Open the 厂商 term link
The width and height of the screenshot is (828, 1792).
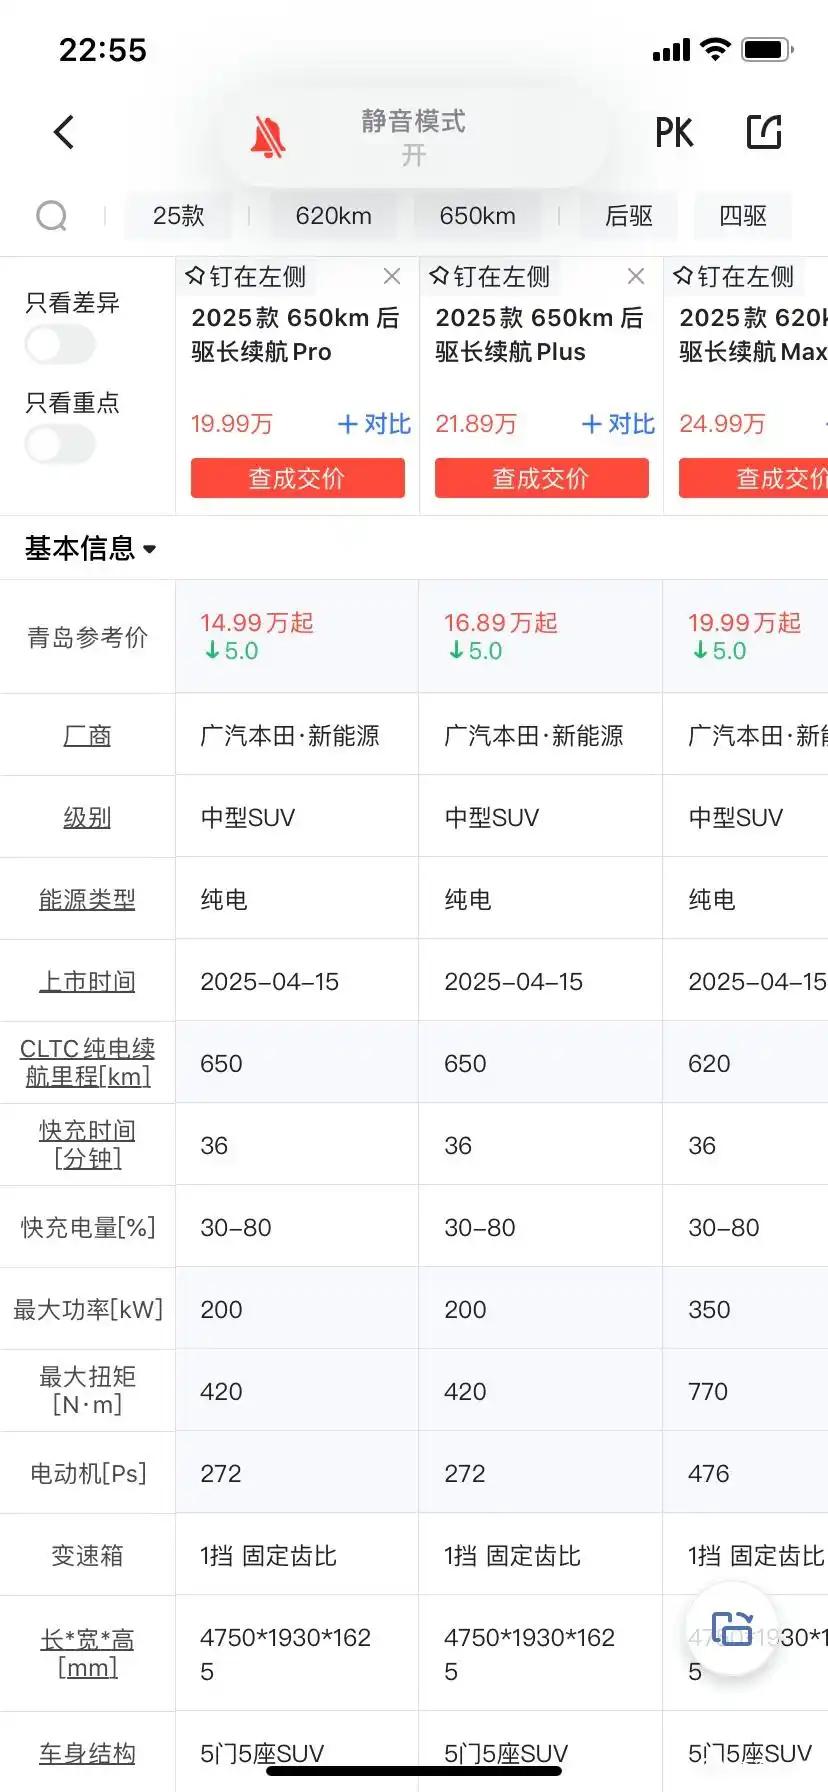point(87,736)
